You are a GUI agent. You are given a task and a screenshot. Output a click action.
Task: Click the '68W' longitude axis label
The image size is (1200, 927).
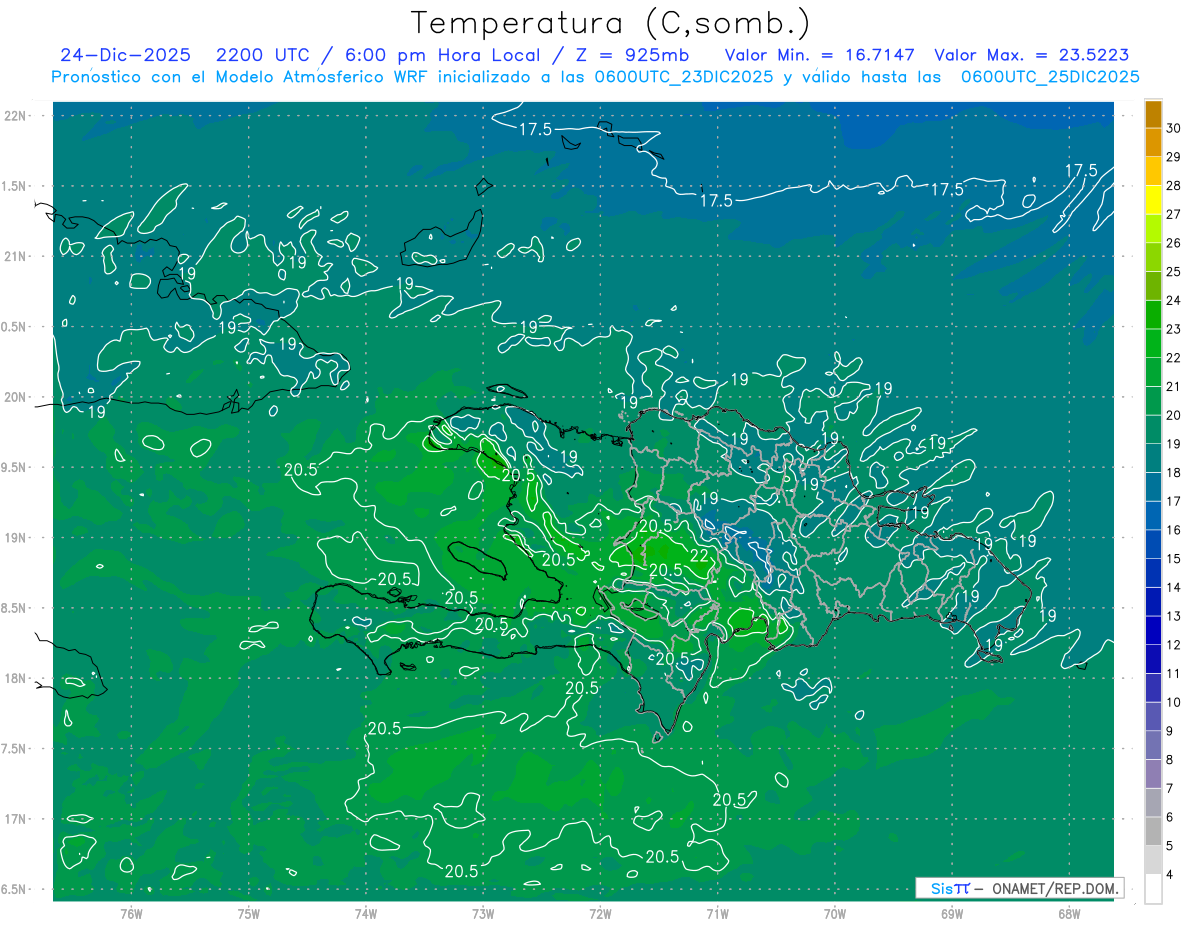click(1069, 913)
